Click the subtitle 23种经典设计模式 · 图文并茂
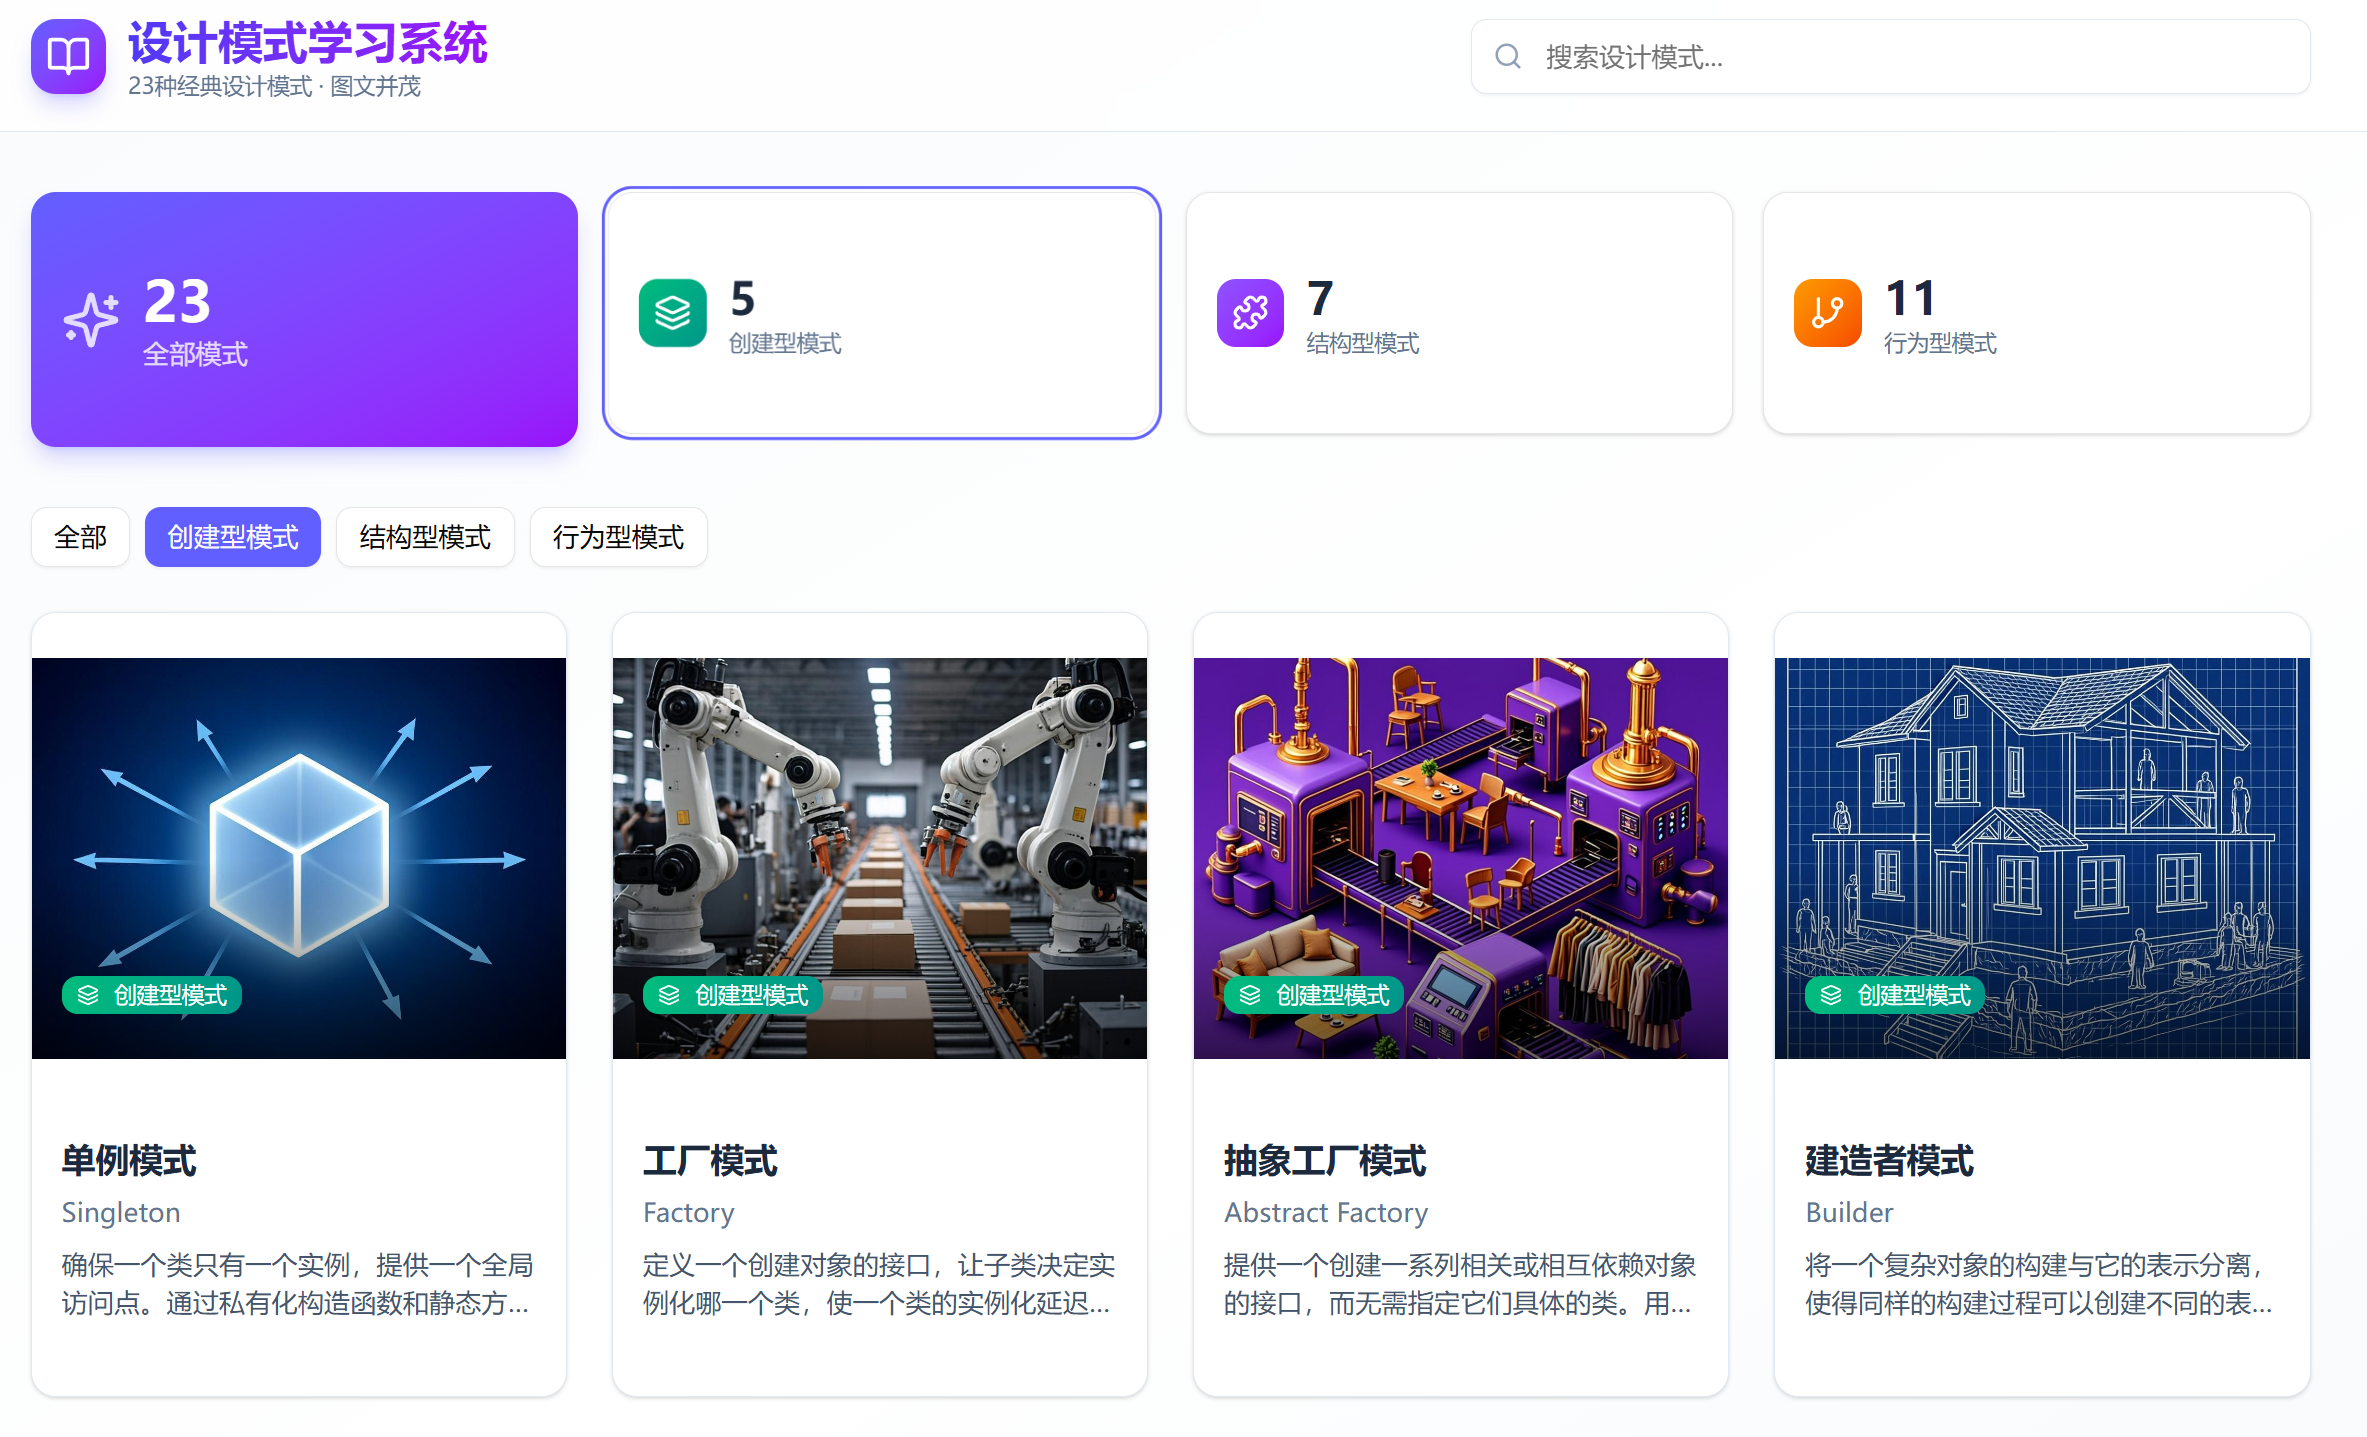 tap(274, 86)
